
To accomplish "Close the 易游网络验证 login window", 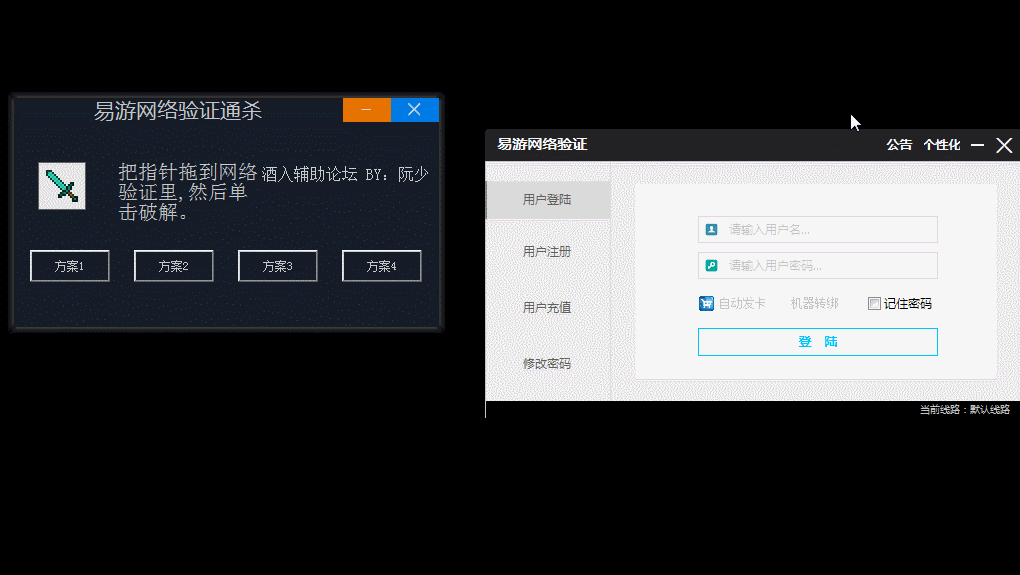I will (x=1004, y=145).
